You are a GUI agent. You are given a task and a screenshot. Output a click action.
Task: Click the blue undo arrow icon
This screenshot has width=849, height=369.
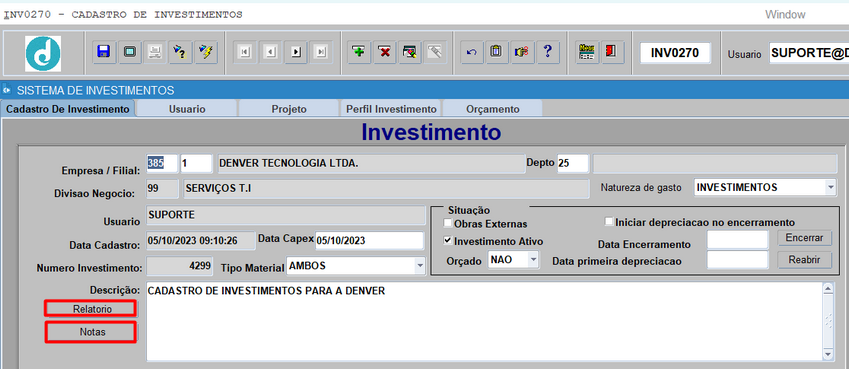472,52
